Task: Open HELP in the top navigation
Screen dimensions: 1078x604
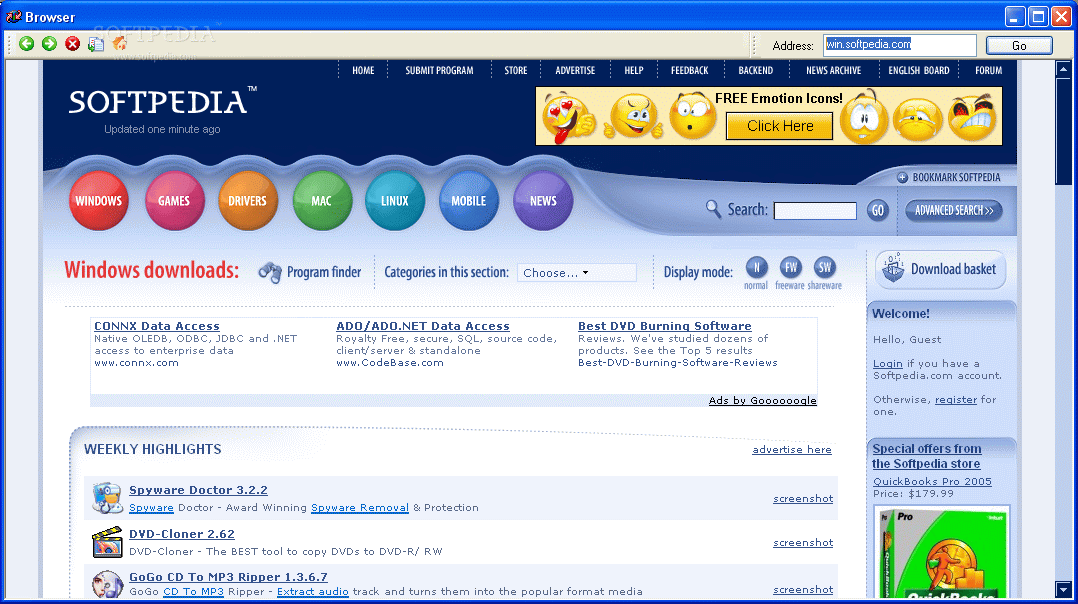Action: [x=634, y=70]
